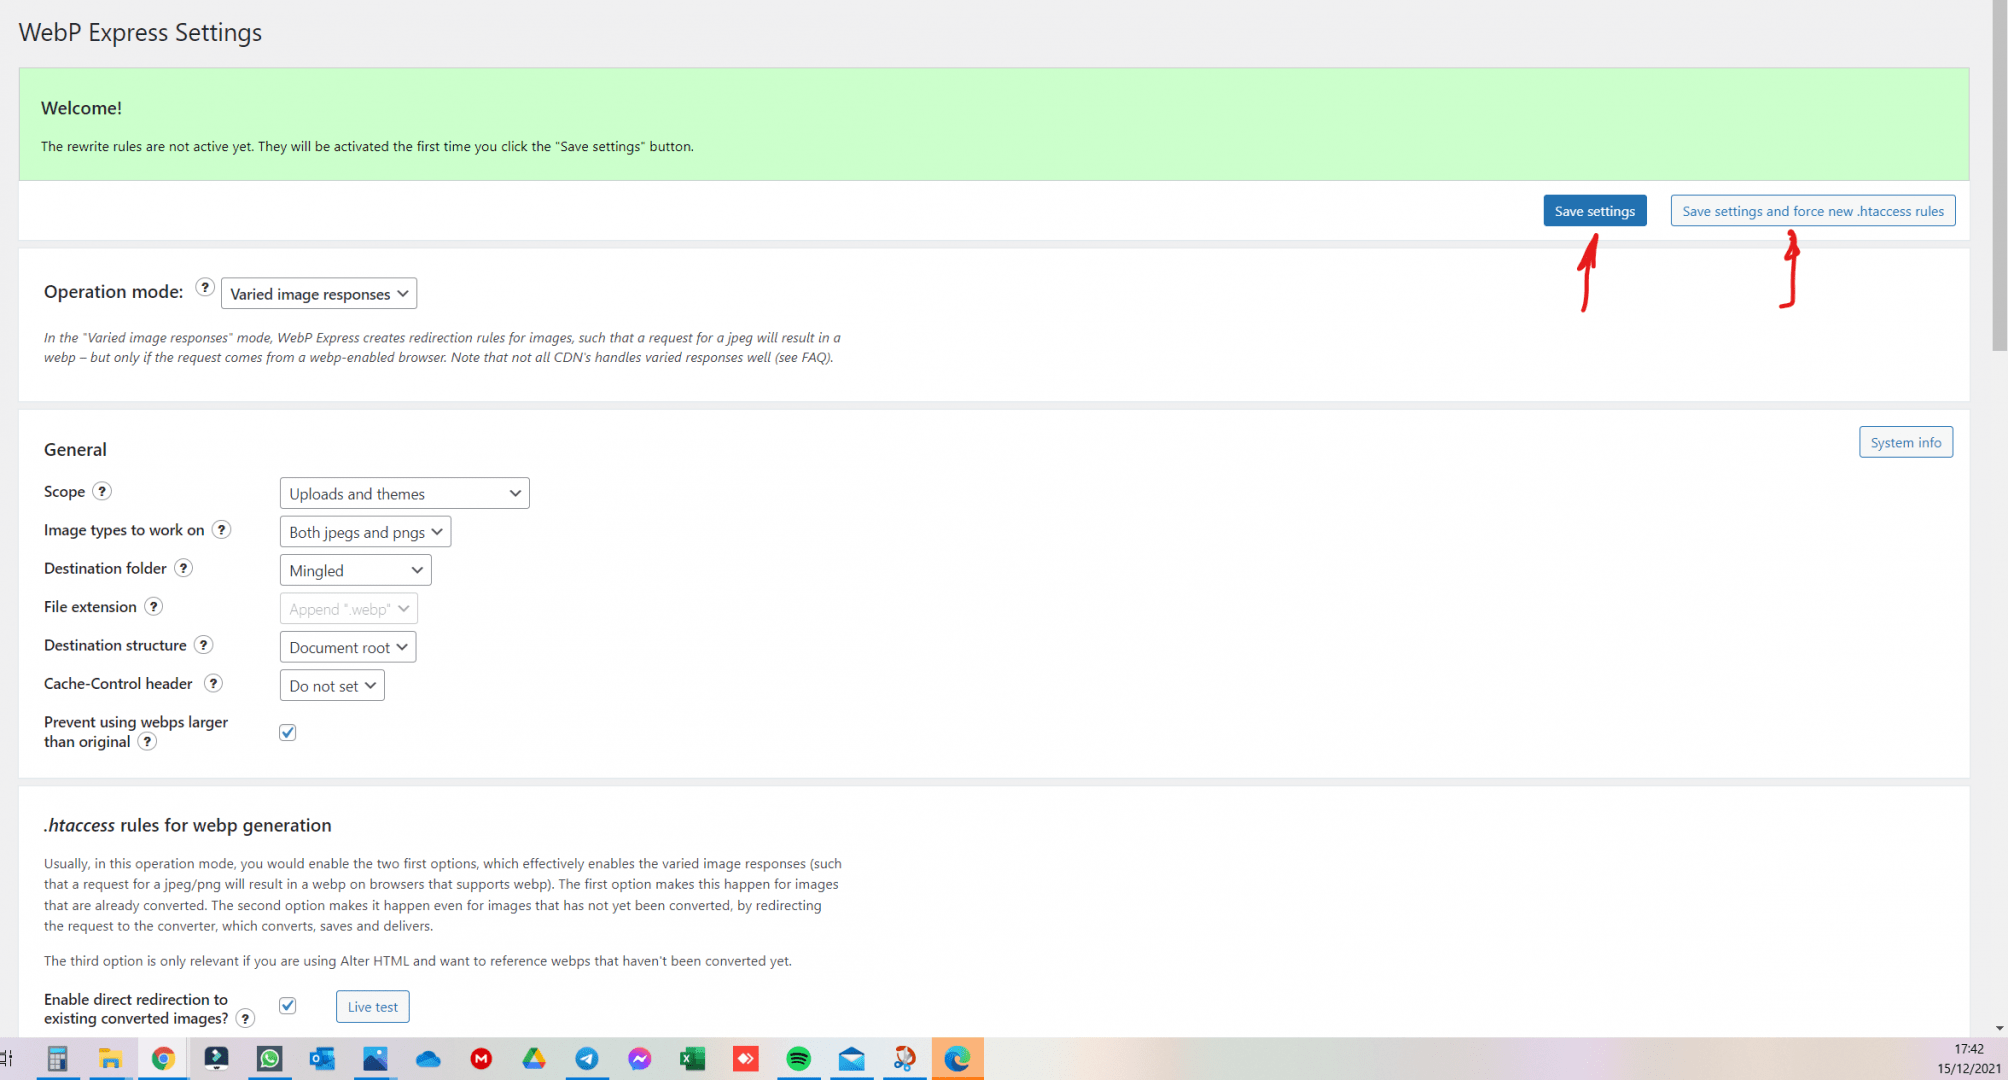
Task: Show help for Prevent using webps larger
Action: (147, 741)
